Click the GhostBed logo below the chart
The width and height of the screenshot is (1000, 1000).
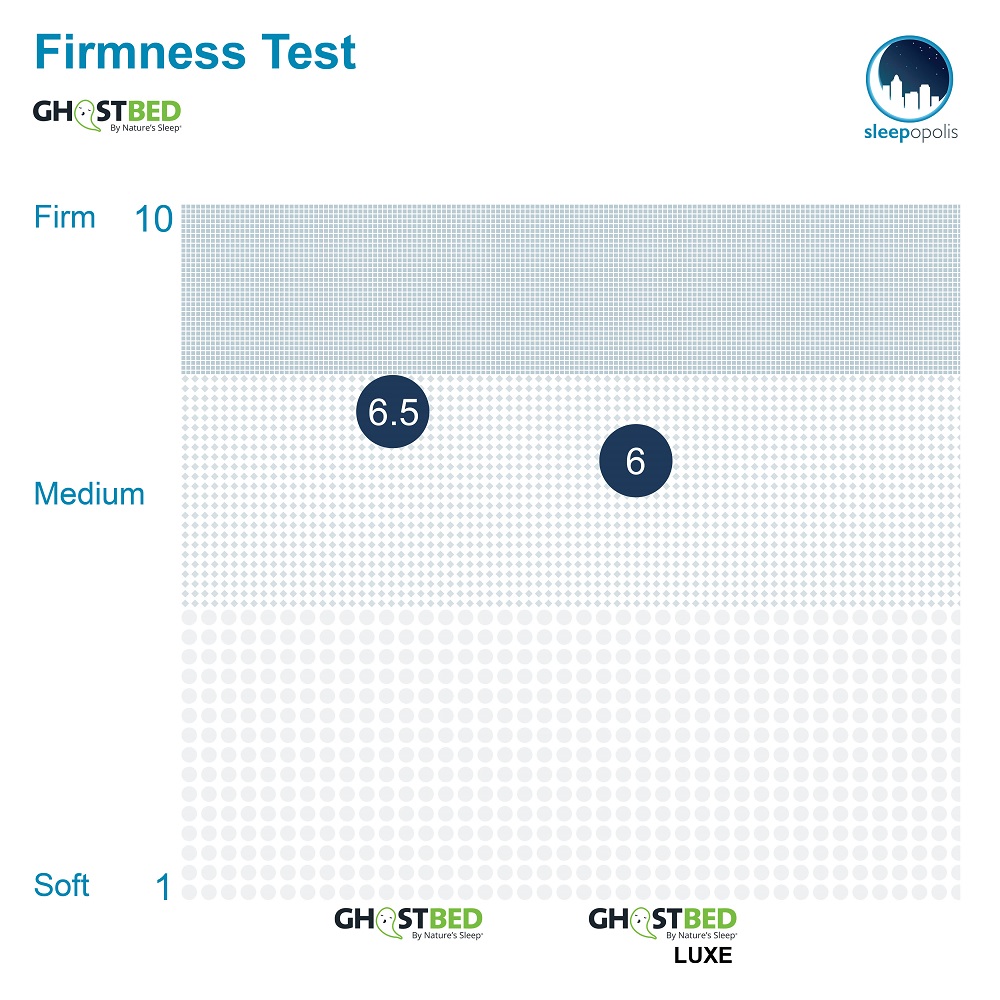(x=409, y=923)
